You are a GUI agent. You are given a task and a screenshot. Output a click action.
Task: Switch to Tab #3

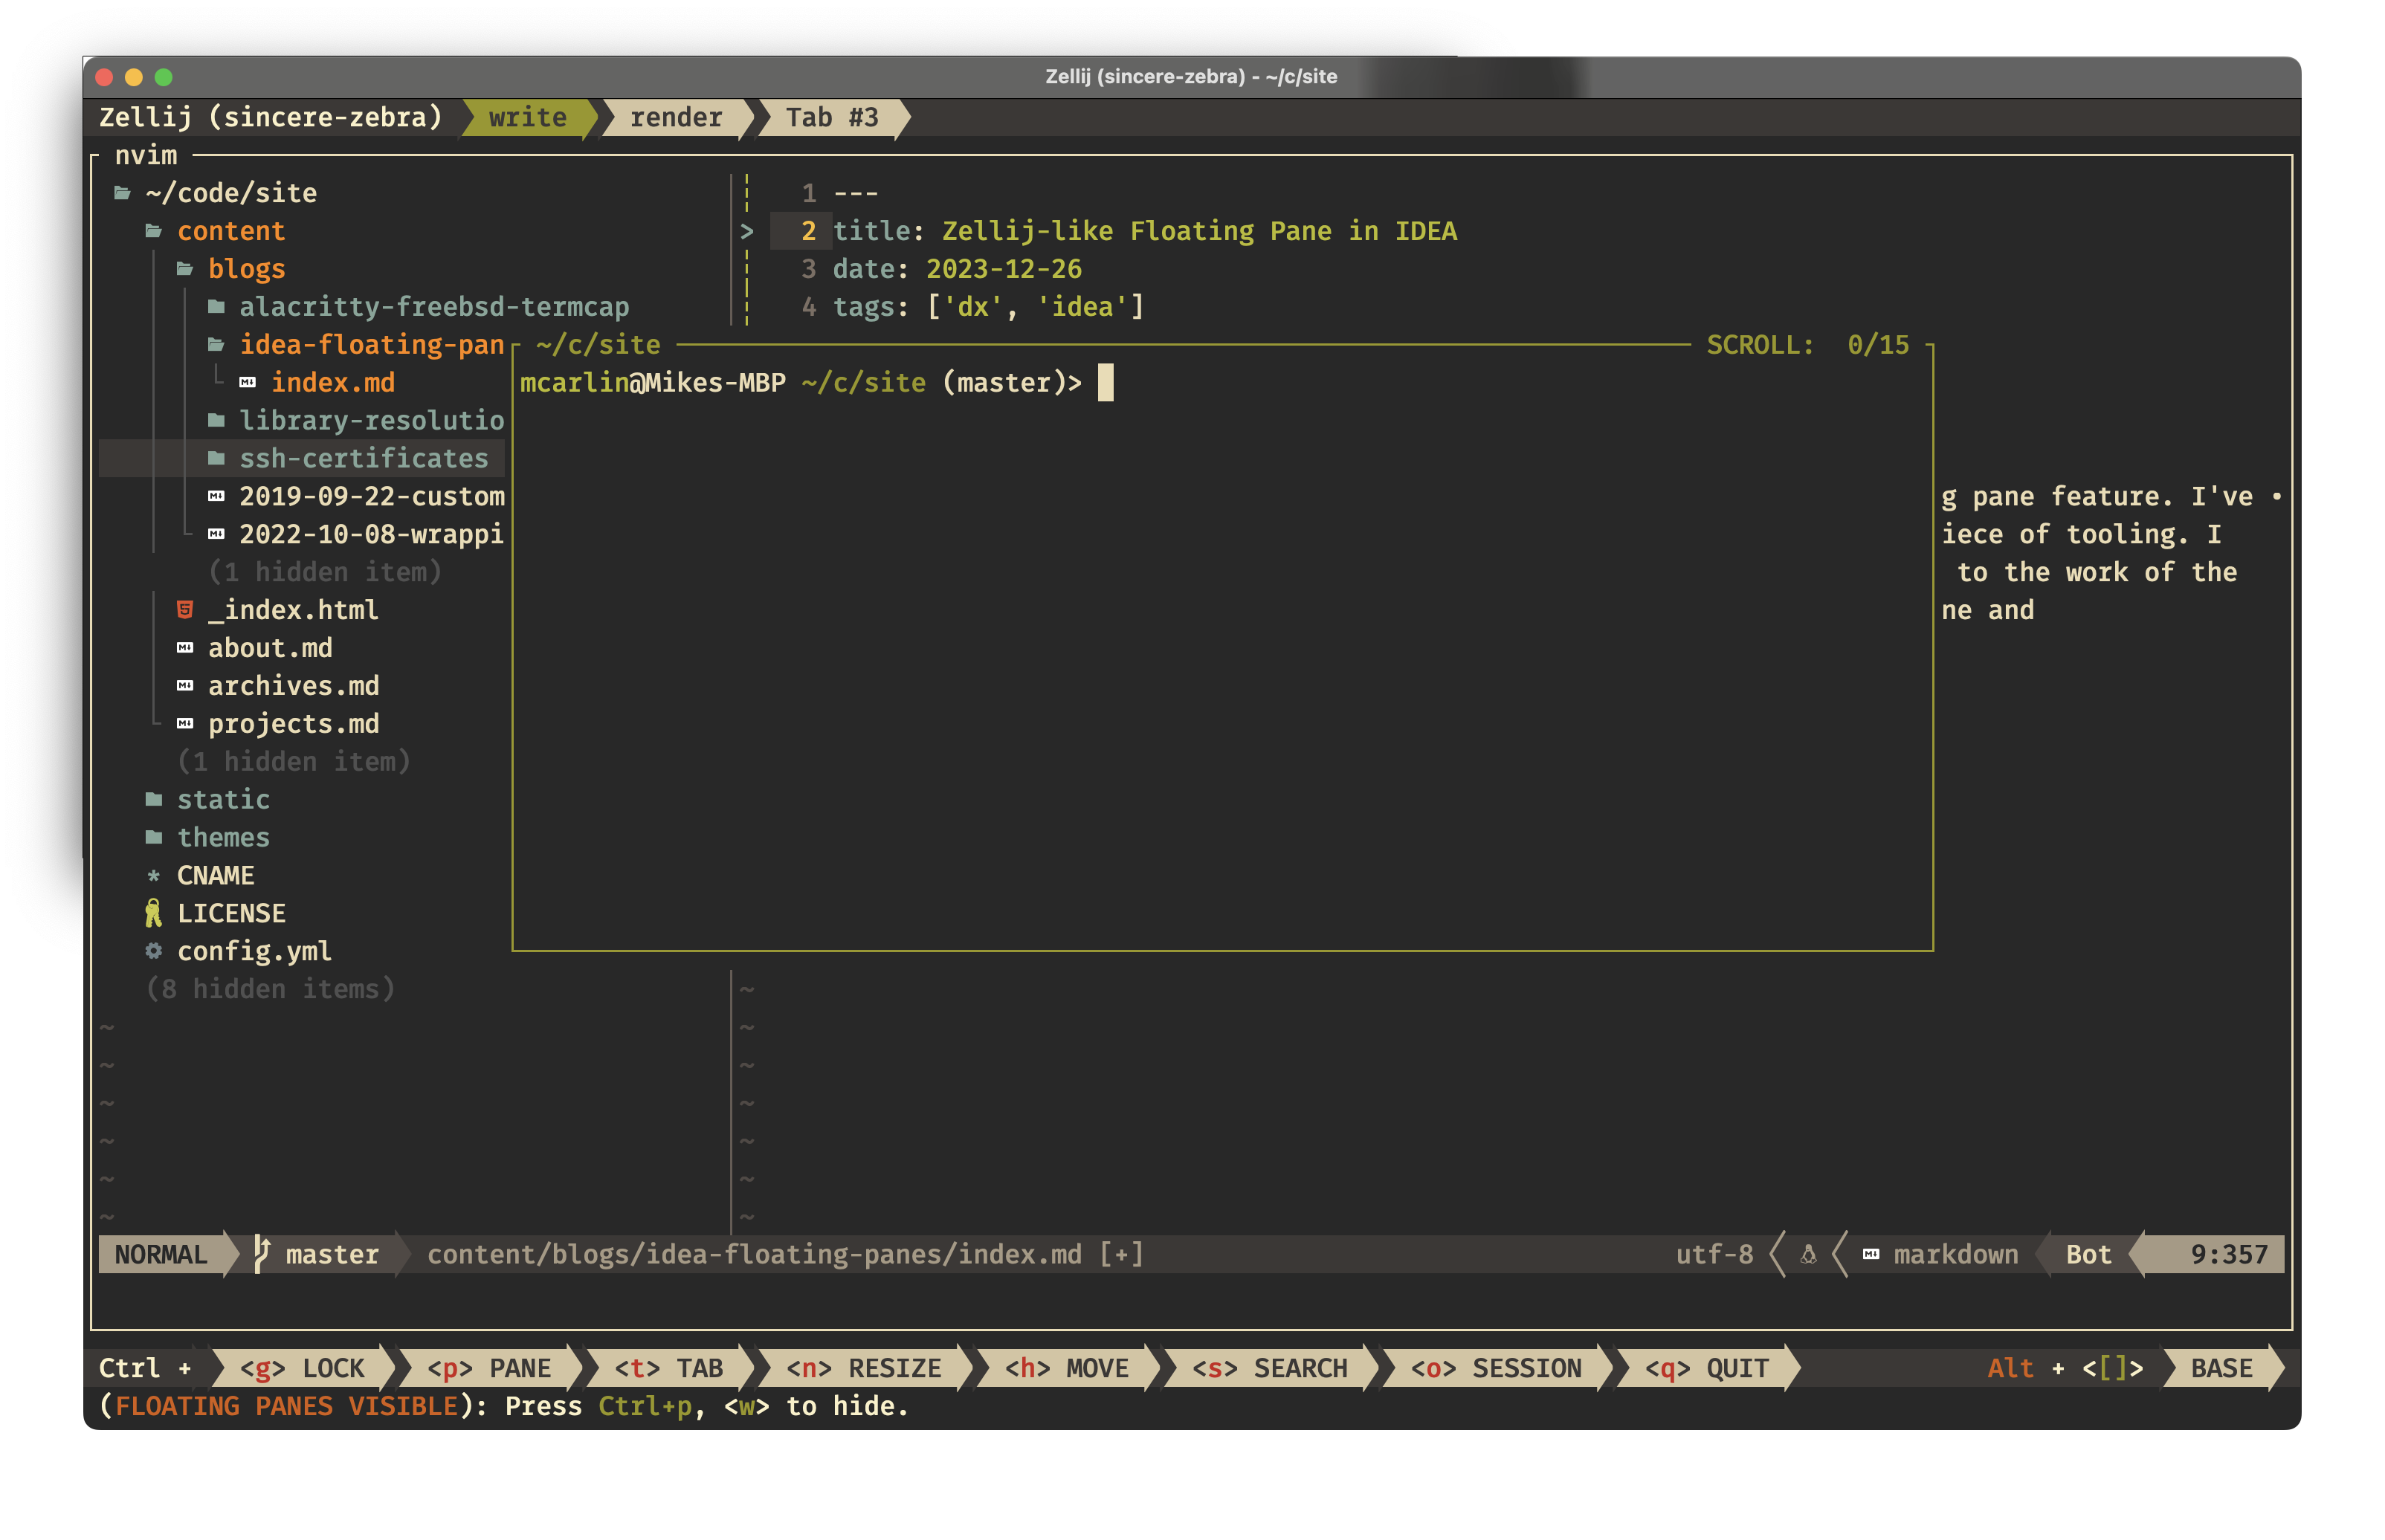(x=832, y=118)
